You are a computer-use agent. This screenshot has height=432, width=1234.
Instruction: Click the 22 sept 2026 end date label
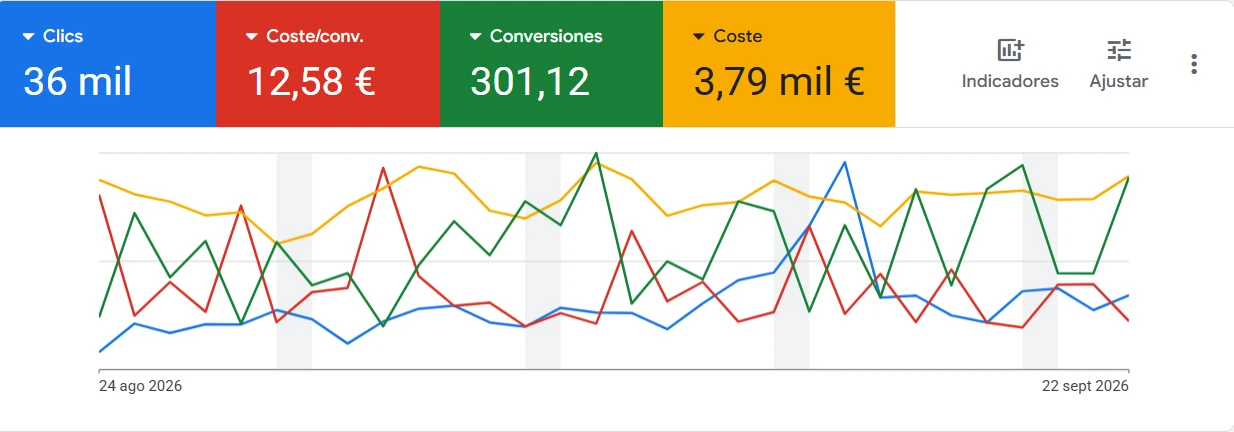pos(1085,386)
